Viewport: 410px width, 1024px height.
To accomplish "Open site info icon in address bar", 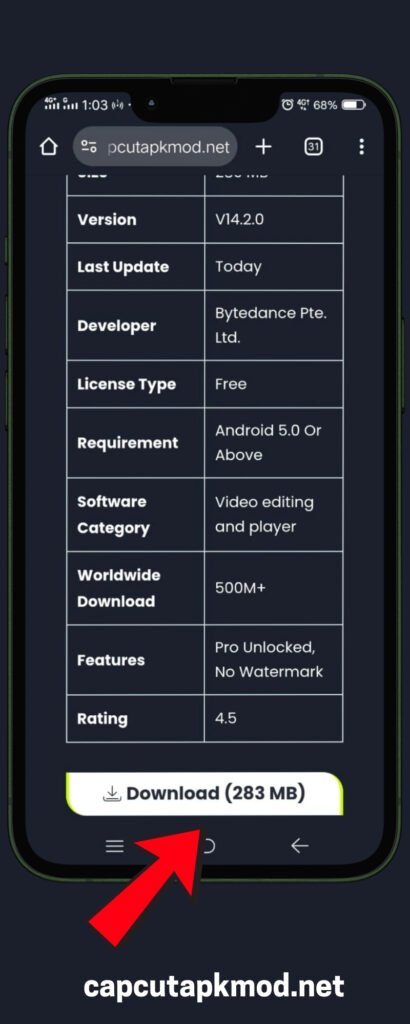I will (89, 147).
